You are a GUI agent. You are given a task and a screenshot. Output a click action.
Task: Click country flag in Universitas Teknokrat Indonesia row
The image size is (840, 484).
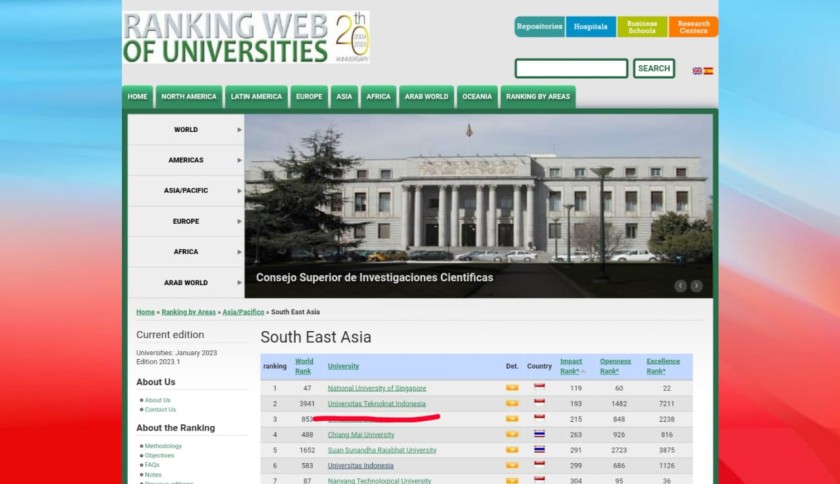pyautogui.click(x=539, y=403)
